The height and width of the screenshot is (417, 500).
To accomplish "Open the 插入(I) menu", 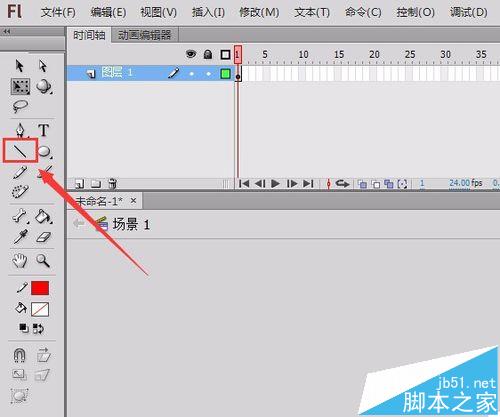I will (208, 13).
